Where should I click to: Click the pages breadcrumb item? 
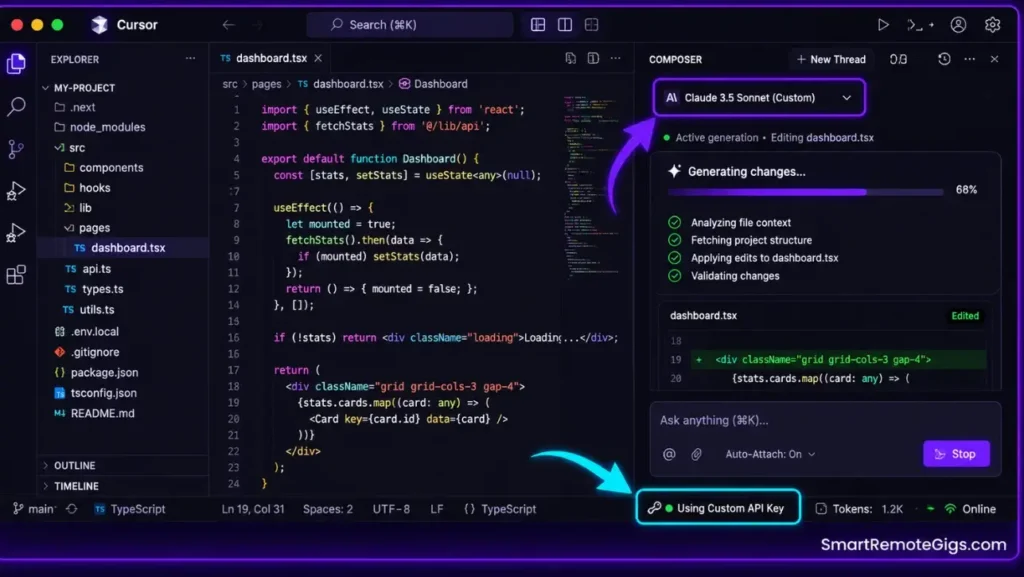pos(266,84)
